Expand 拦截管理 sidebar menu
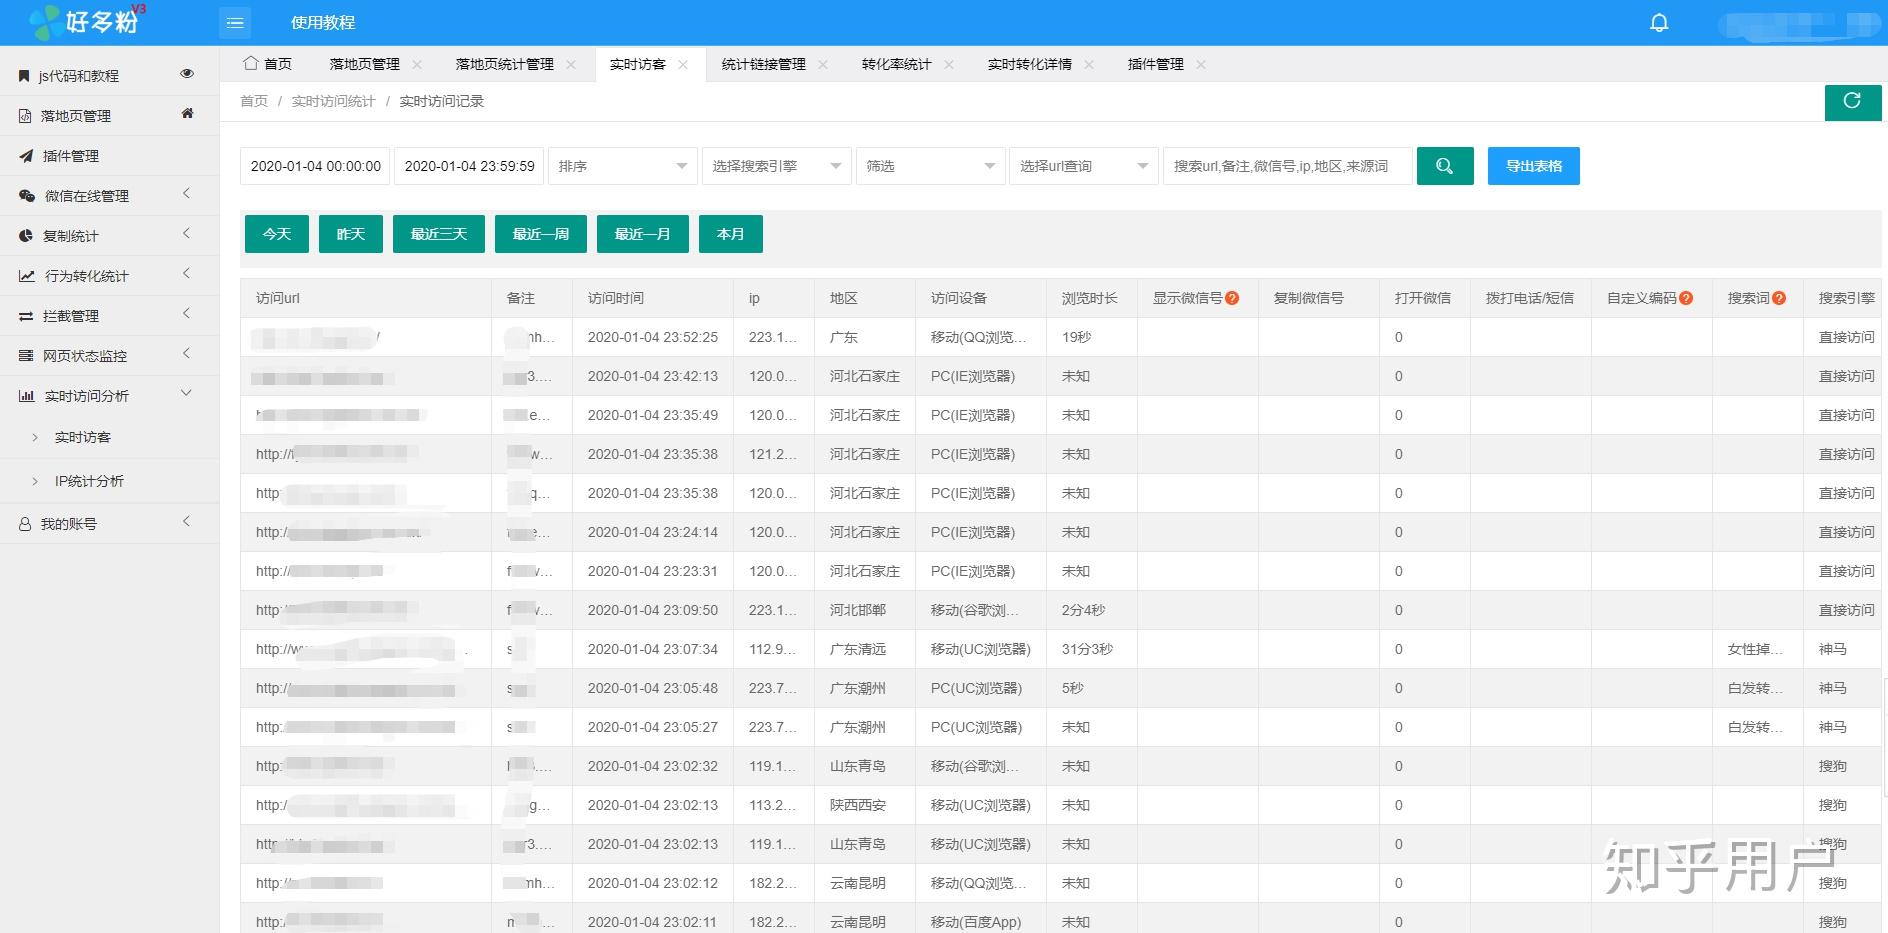Screen dimensions: 1888x933 (186, 314)
